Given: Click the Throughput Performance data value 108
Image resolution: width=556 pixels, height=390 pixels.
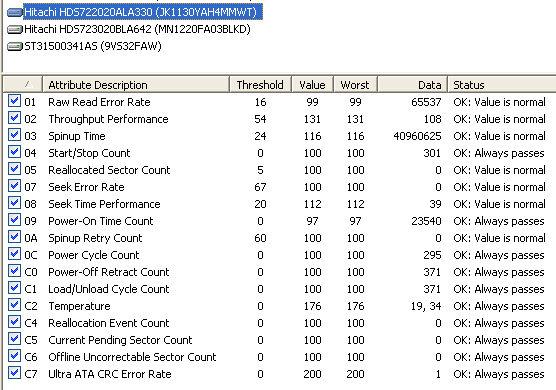Looking at the screenshot, I should point(433,119).
